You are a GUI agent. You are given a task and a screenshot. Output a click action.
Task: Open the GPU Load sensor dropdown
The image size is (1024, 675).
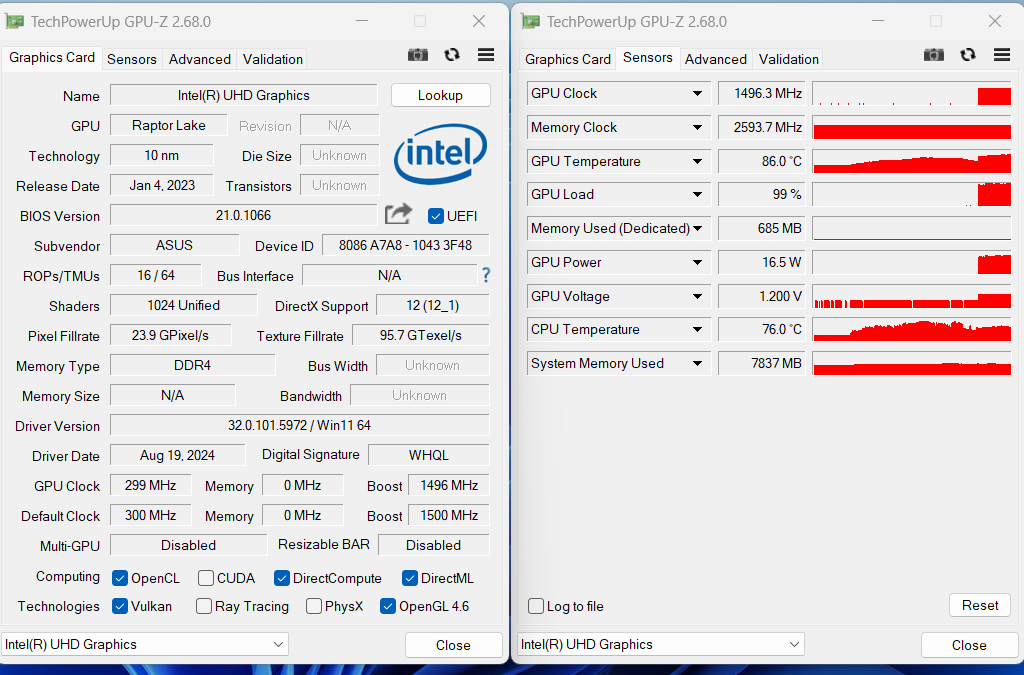(697, 195)
